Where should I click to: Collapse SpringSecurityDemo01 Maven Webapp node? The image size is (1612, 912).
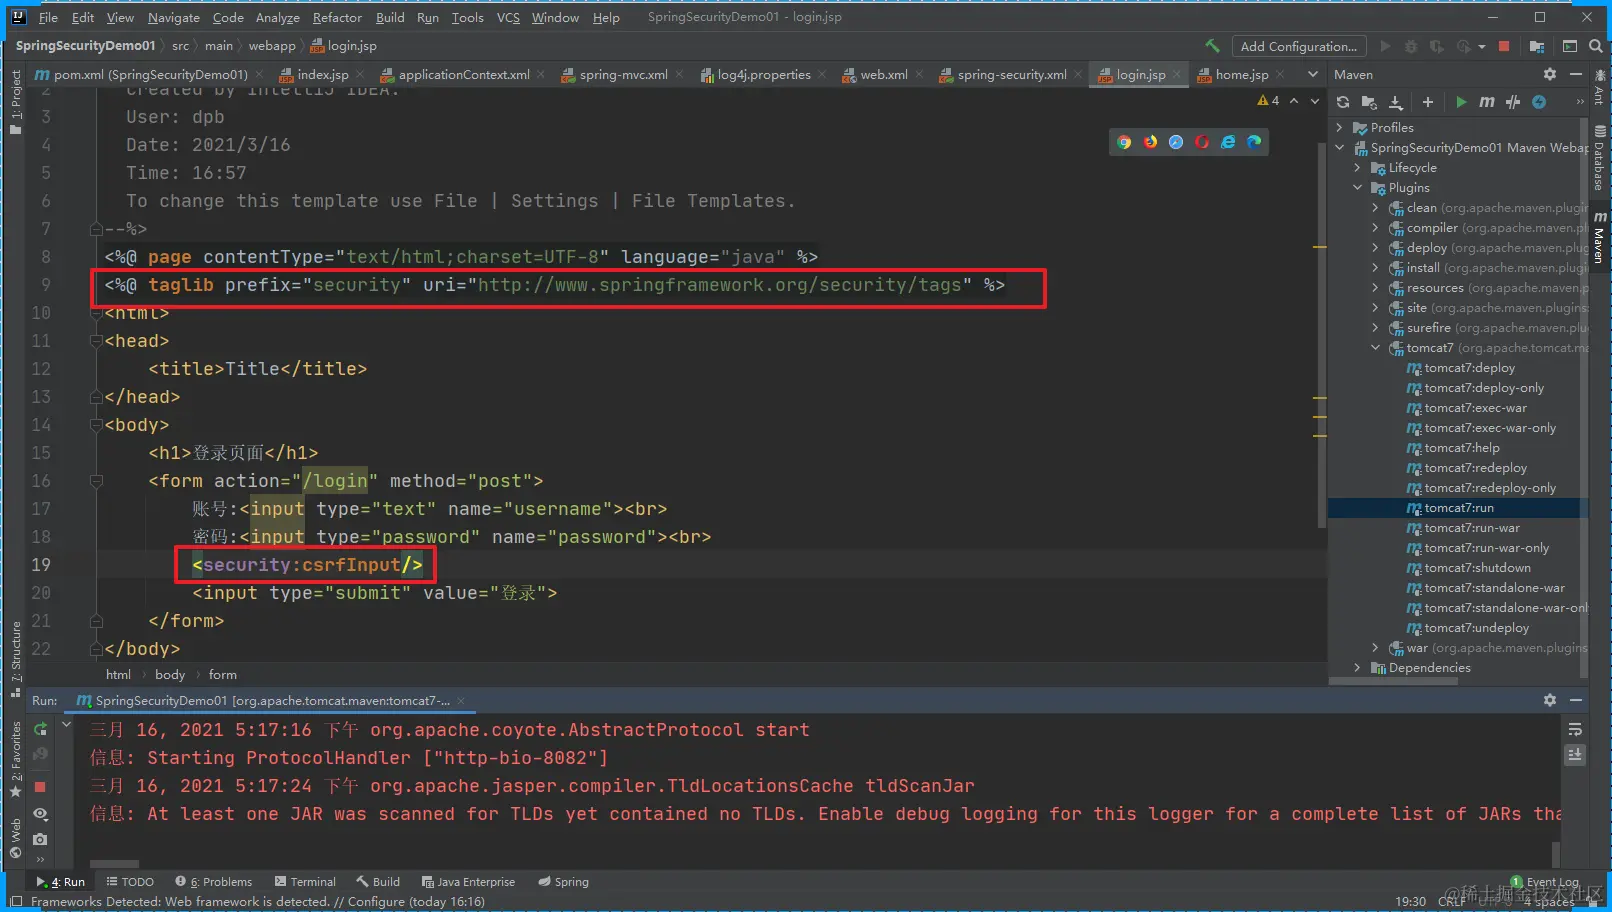click(x=1340, y=148)
